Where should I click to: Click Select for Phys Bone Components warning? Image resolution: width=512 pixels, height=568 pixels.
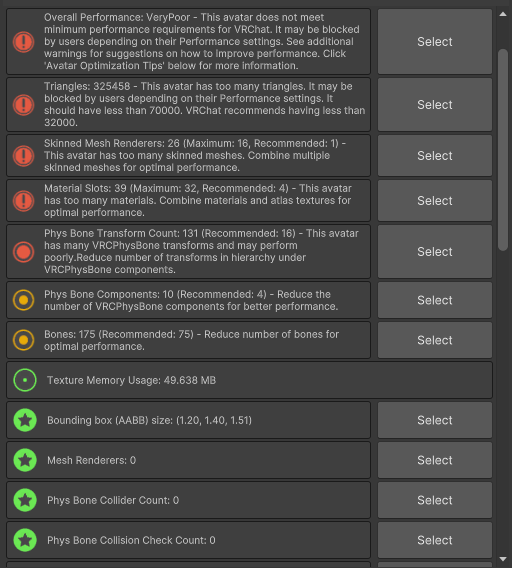click(x=435, y=300)
